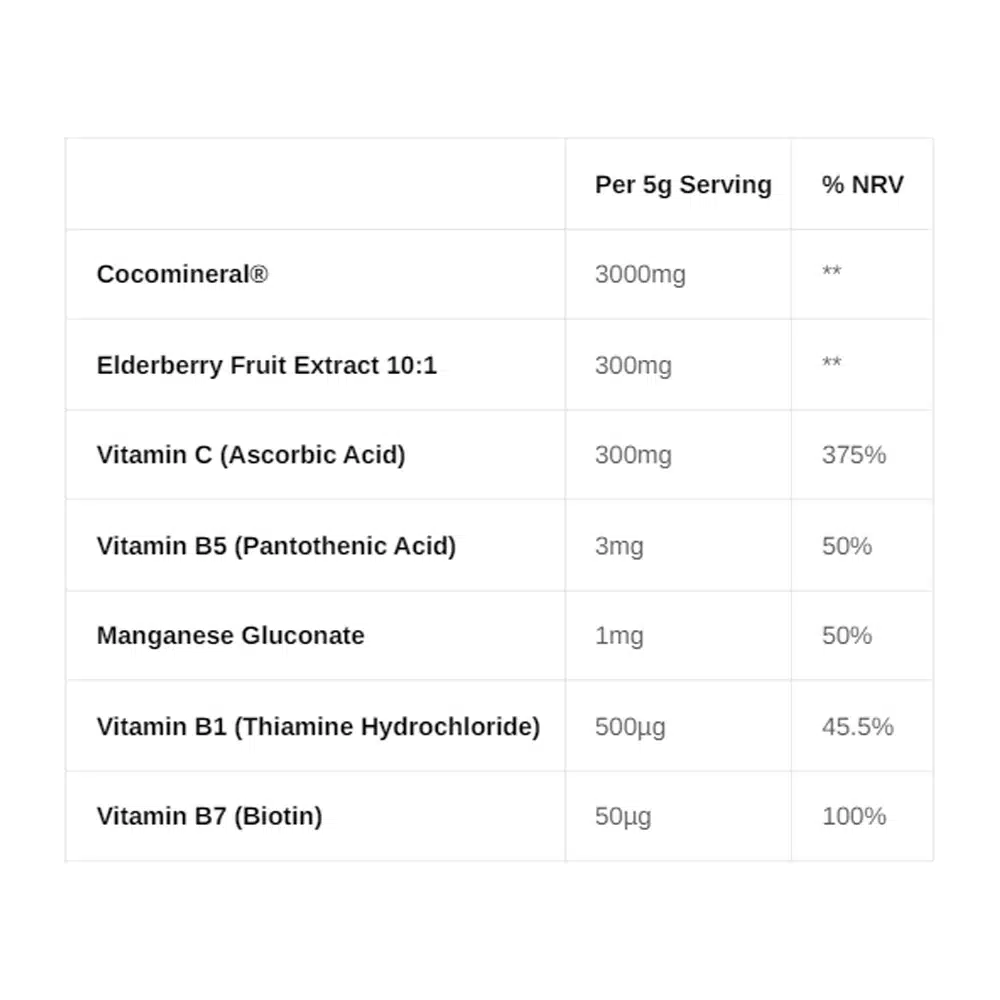Click the Vitamin C (Ascorbic Acid) label
Viewport: 1000px width, 1000px height.
(x=251, y=455)
